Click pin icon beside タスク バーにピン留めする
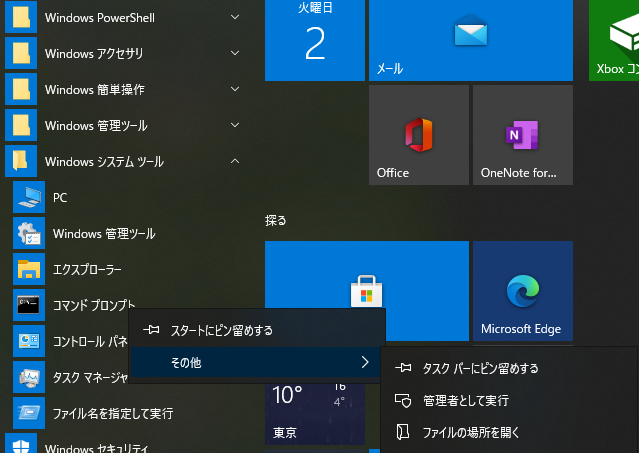 [x=403, y=368]
